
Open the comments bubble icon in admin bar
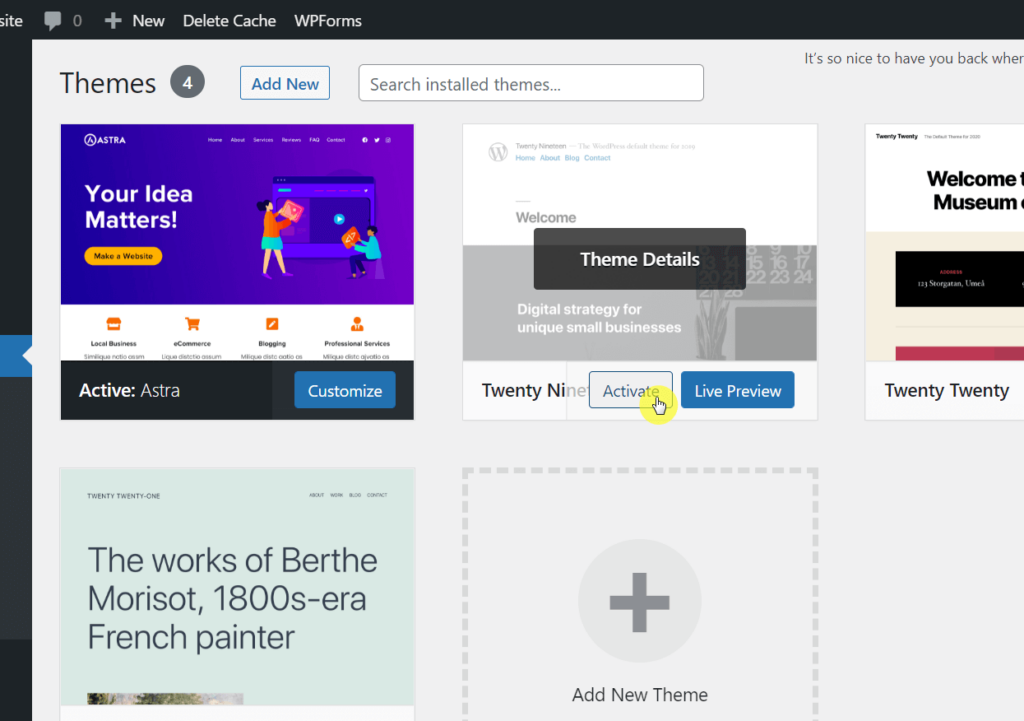click(53, 21)
